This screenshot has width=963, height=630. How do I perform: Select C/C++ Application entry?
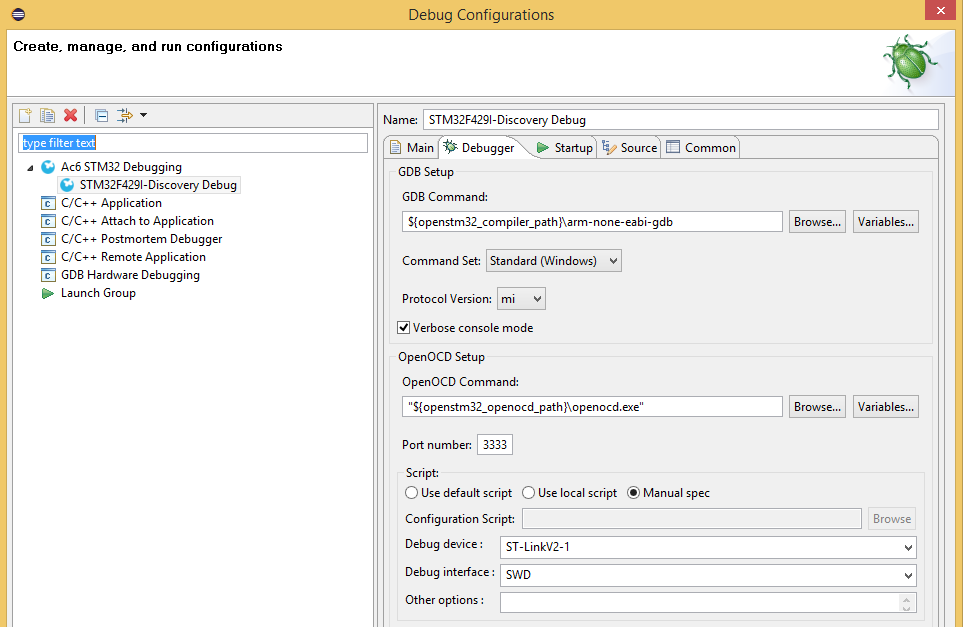111,203
